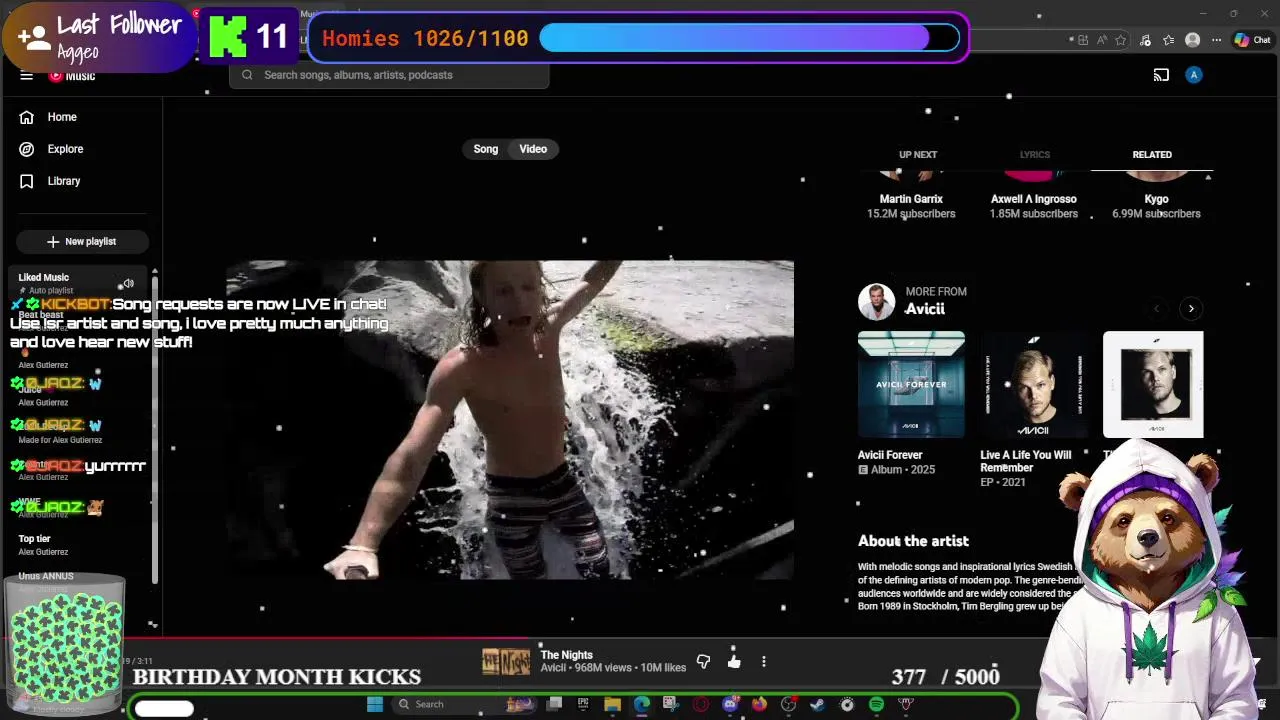This screenshot has height=720, width=1280.
Task: Open Spotify from the taskbar
Action: pos(876,704)
